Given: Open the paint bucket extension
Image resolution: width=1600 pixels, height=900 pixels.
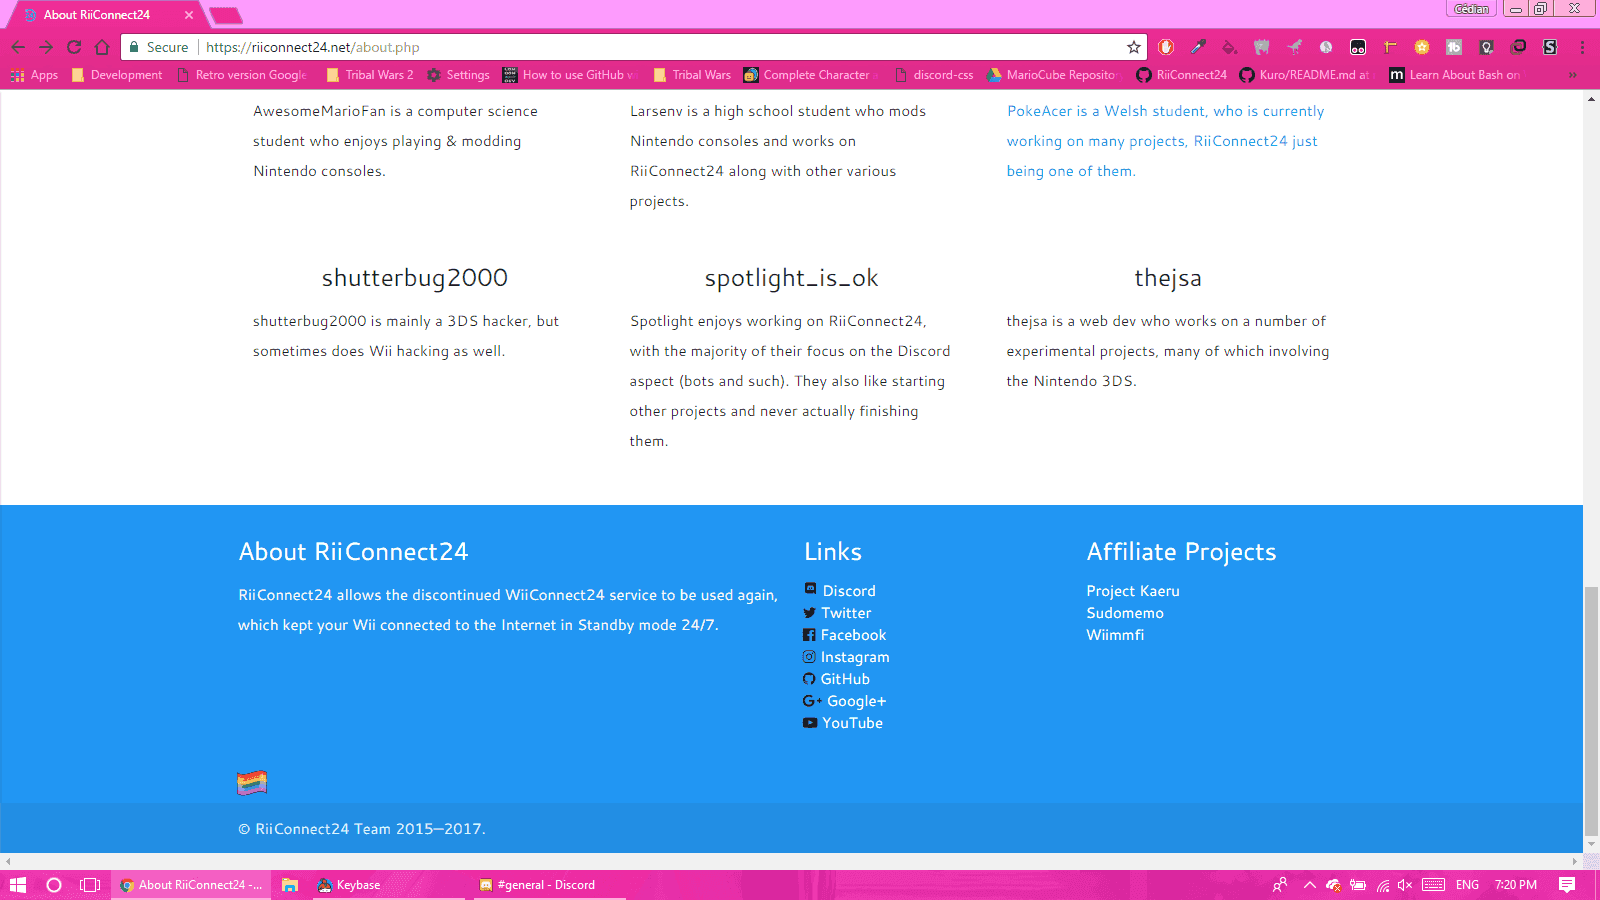Looking at the screenshot, I should click(x=1230, y=47).
